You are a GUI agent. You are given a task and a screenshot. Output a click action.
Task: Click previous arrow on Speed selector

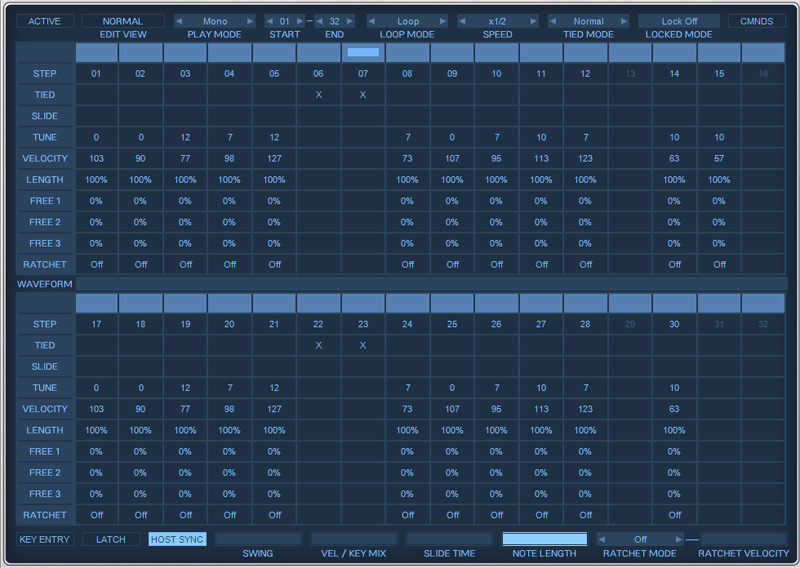tap(463, 21)
